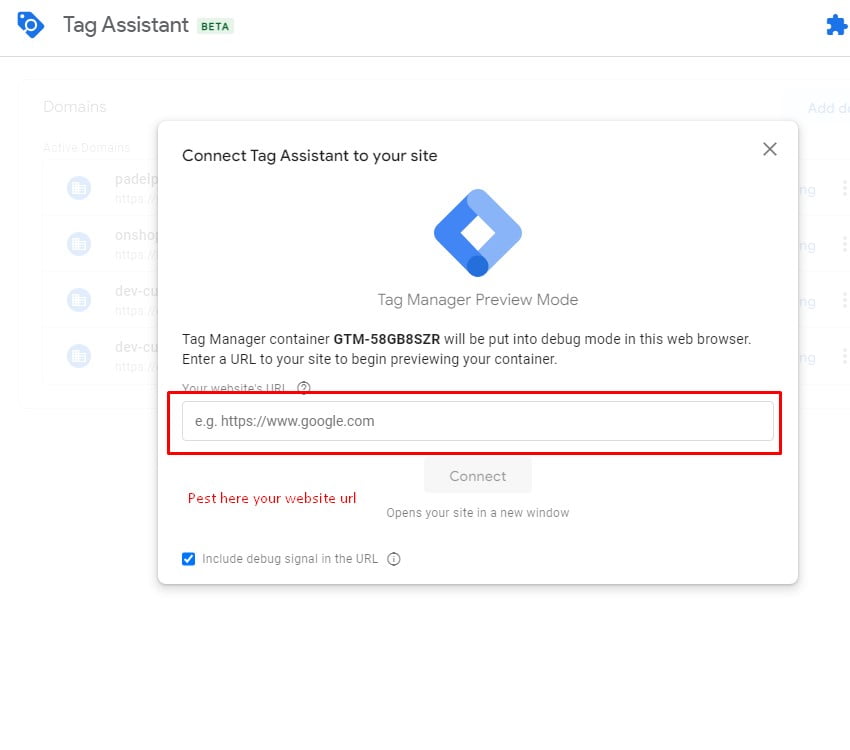Click the padelp domain row icon
Viewport: 850px width, 750px height.
[x=79, y=188]
